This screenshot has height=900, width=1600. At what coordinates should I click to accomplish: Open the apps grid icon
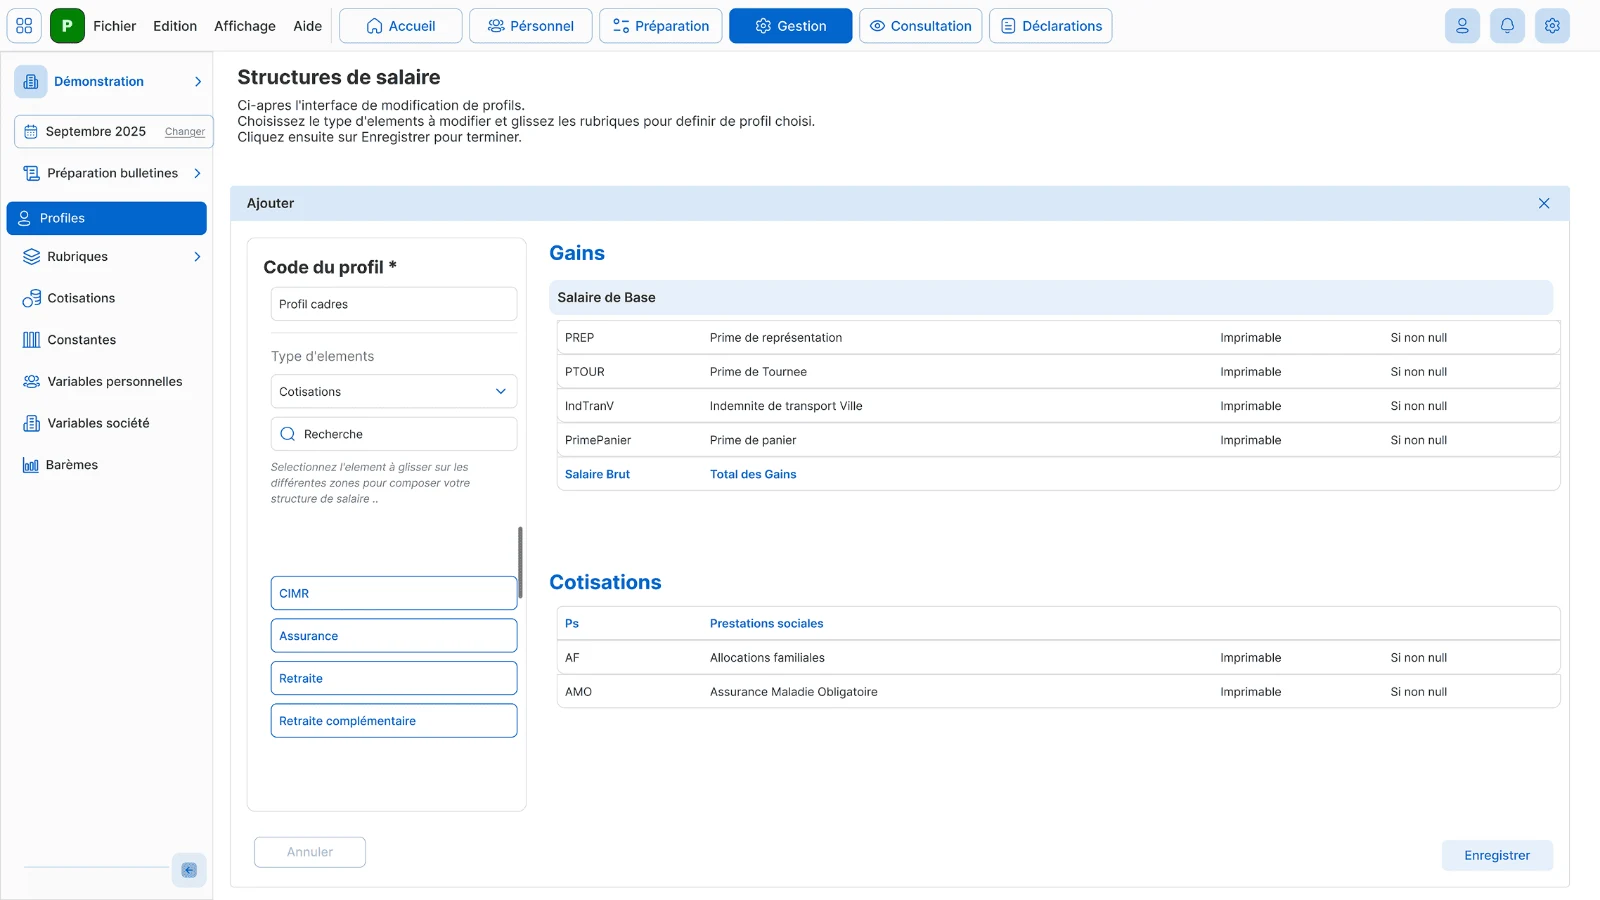(x=24, y=26)
